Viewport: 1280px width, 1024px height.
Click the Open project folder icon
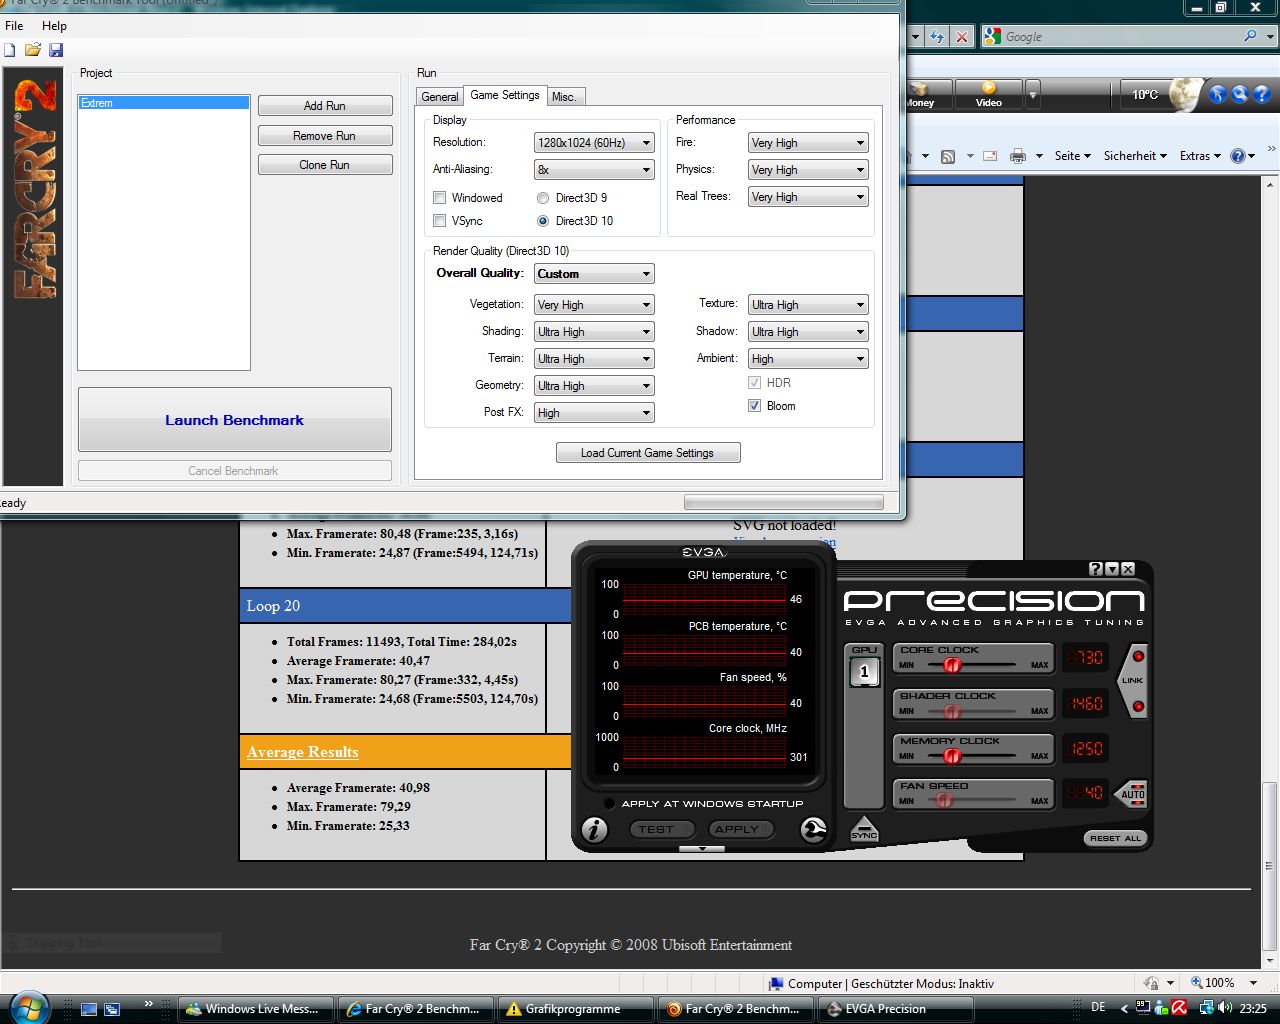(x=33, y=50)
